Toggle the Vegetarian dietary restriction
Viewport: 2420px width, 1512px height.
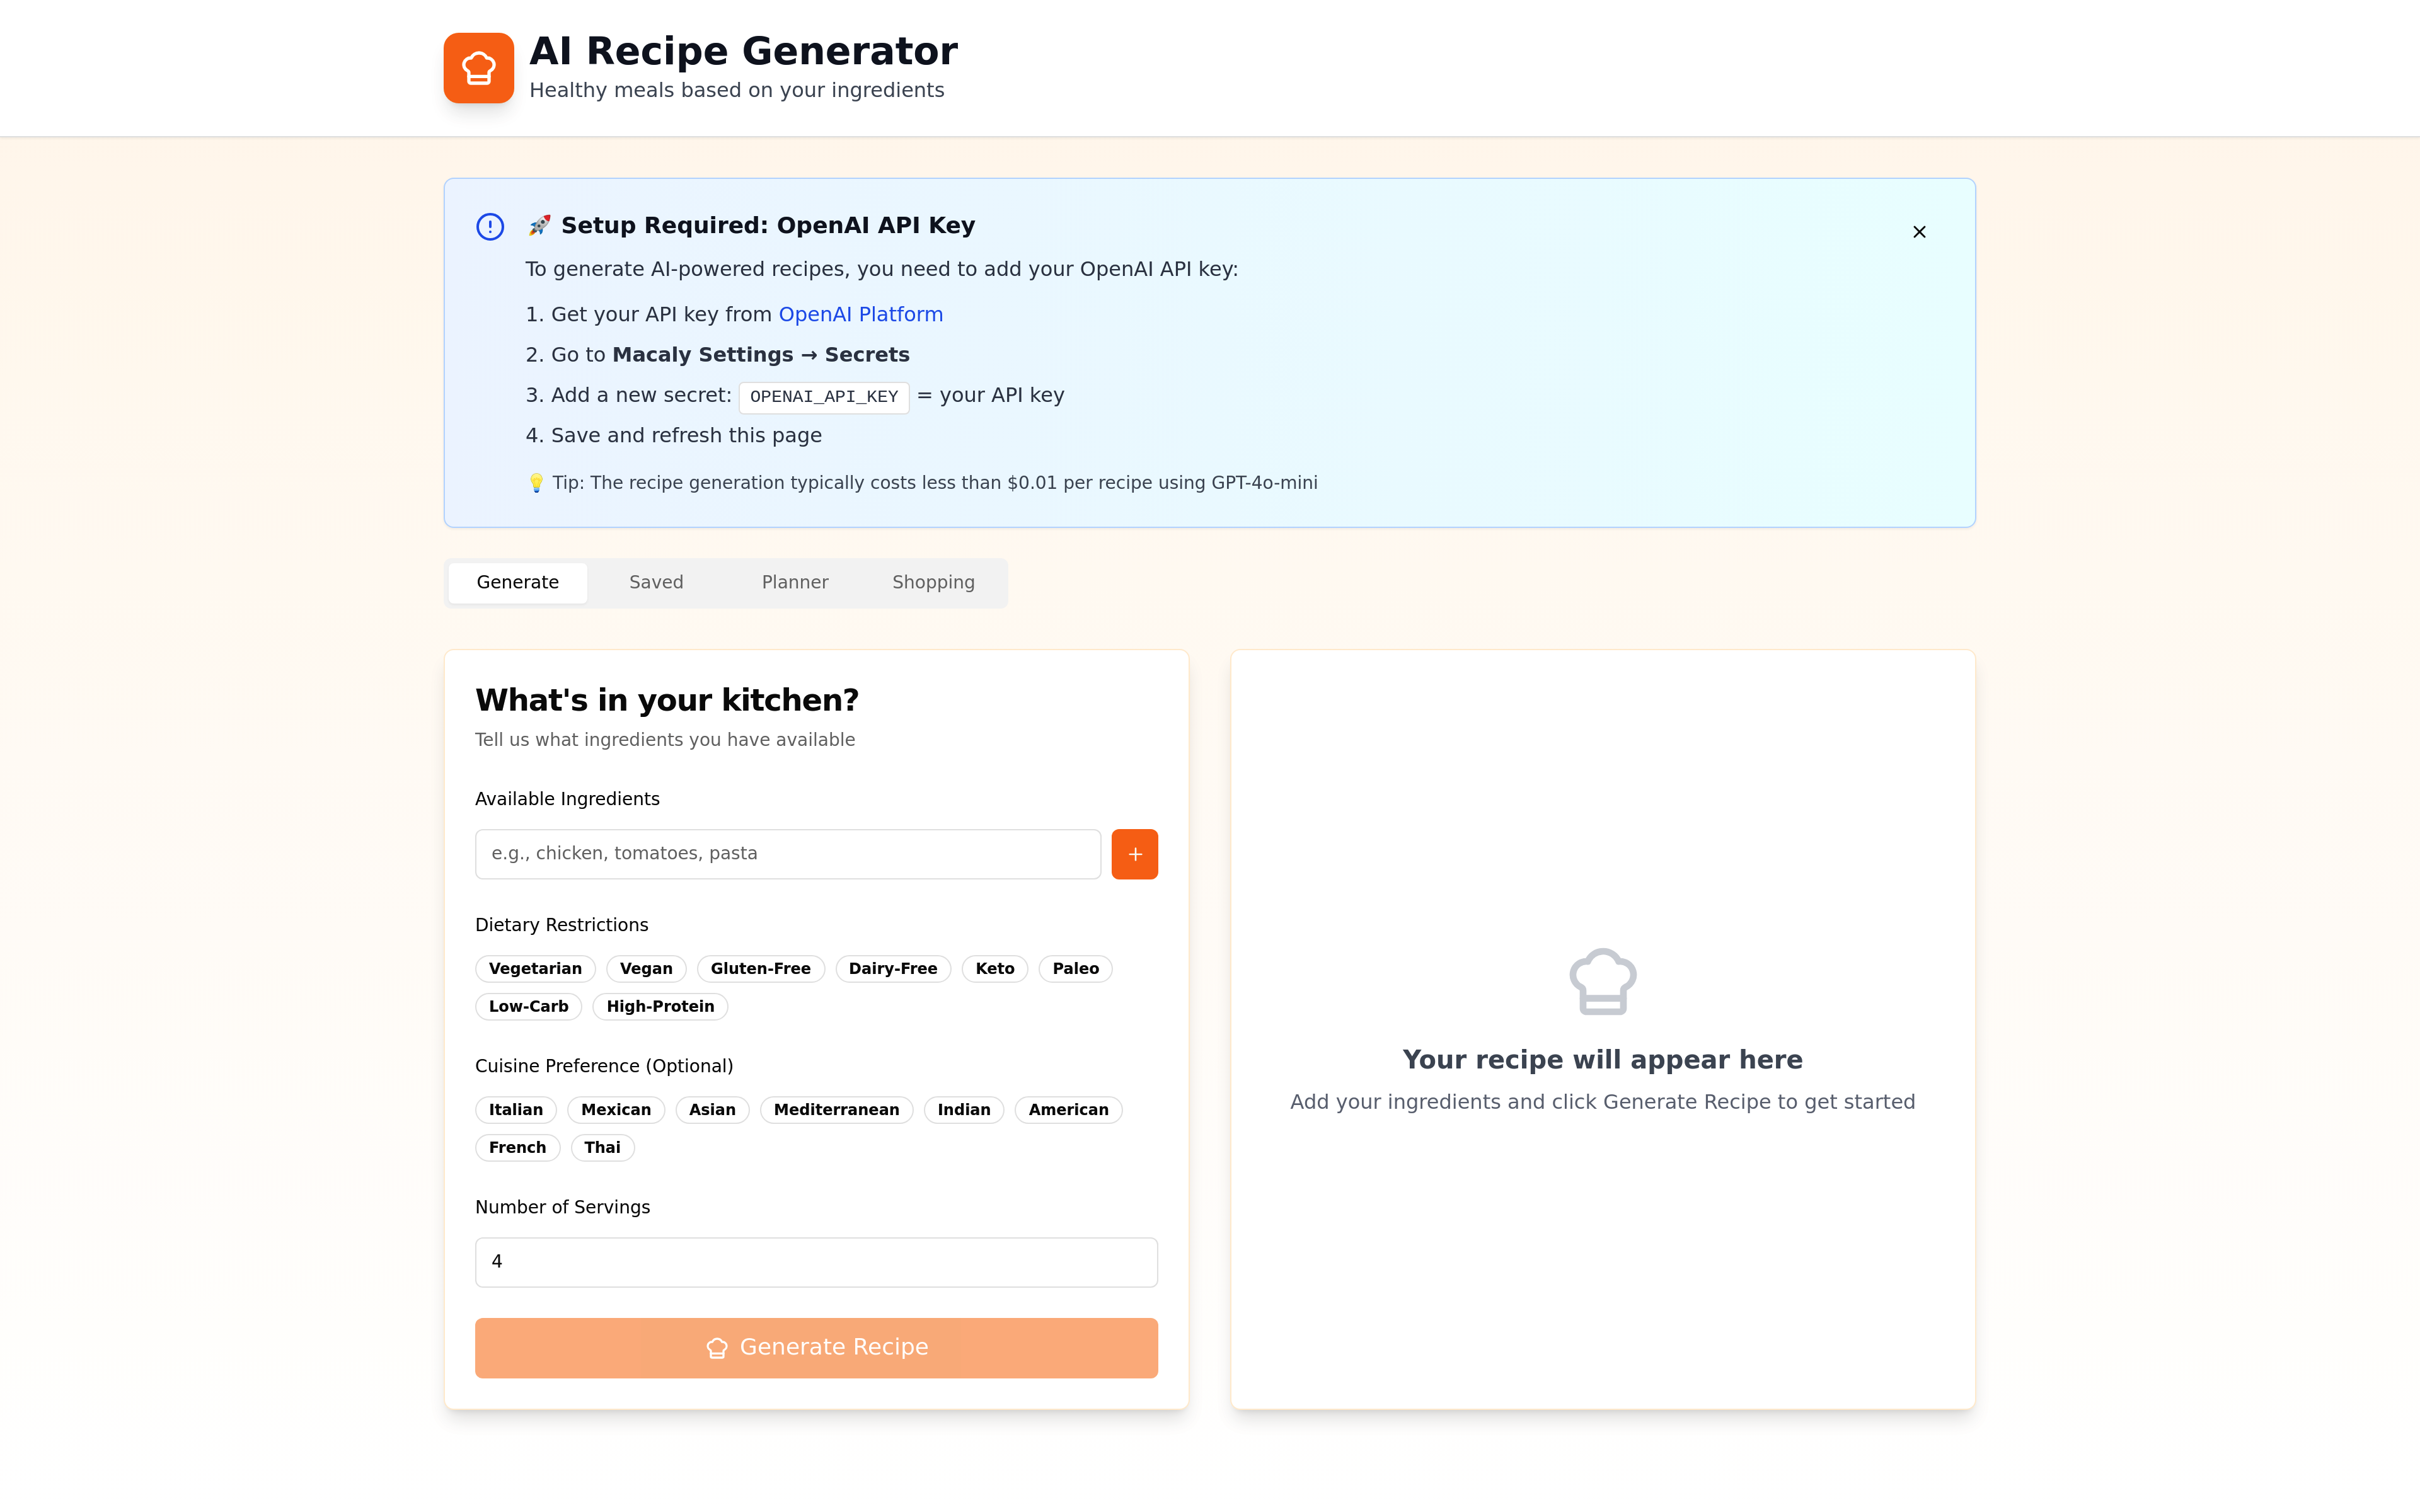click(535, 968)
